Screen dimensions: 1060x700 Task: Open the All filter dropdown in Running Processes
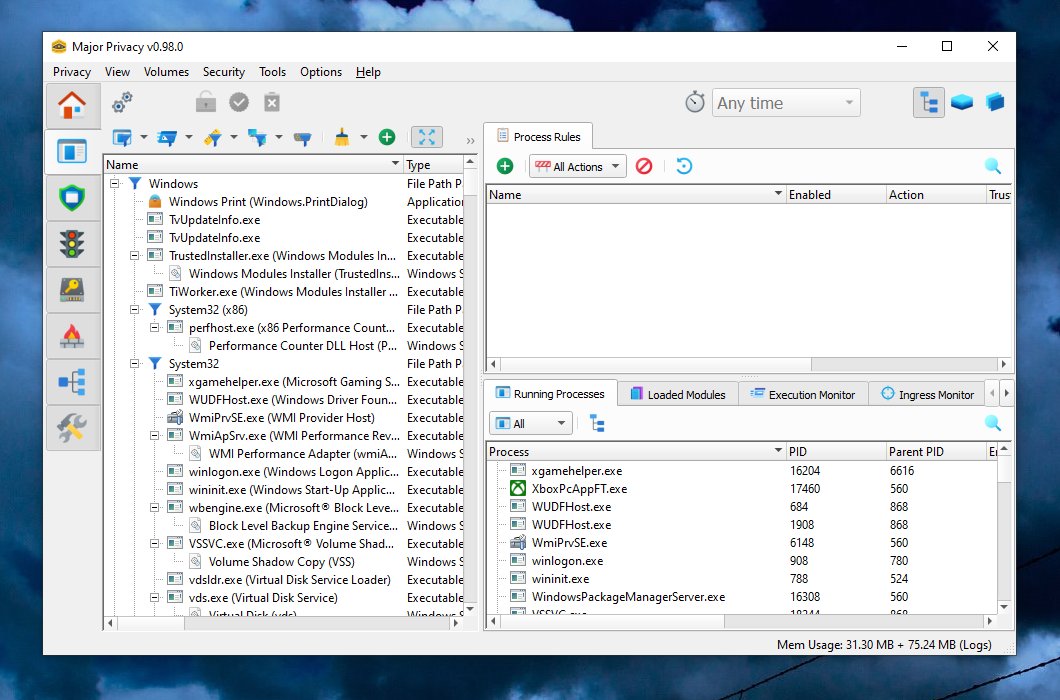(531, 423)
